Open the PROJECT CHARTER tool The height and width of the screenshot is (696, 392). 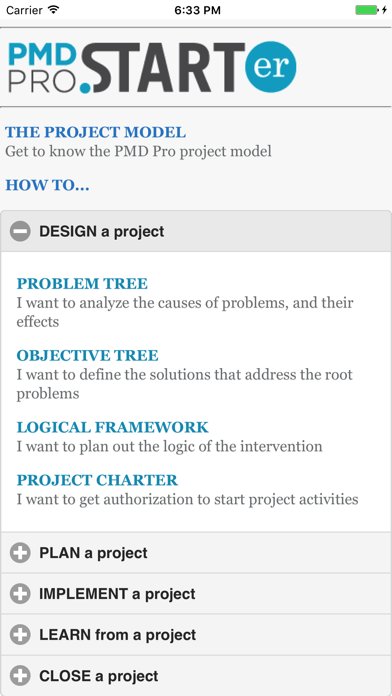97,480
